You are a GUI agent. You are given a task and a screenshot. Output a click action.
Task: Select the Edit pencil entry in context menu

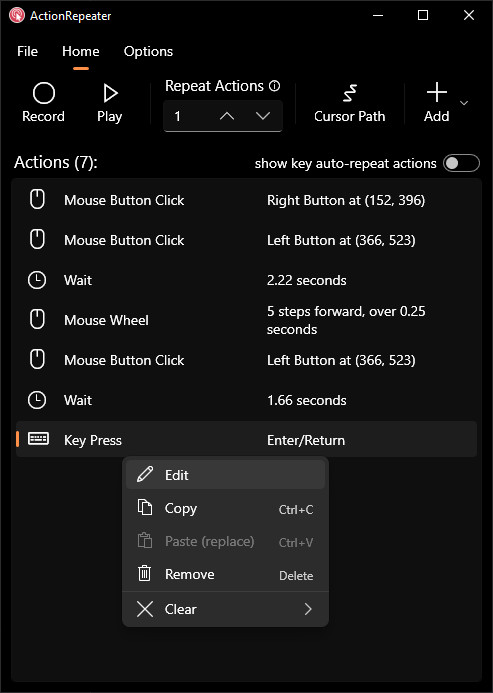pyautogui.click(x=225, y=475)
